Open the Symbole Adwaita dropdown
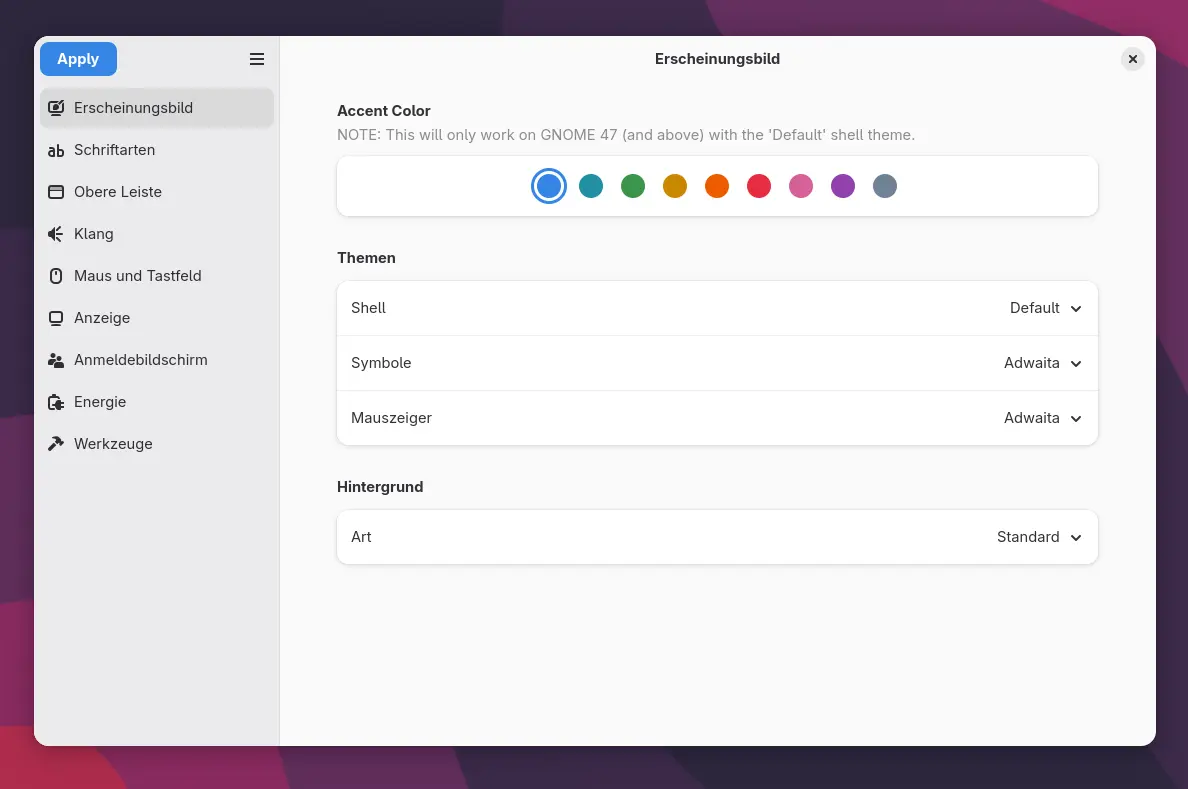 tap(1043, 363)
